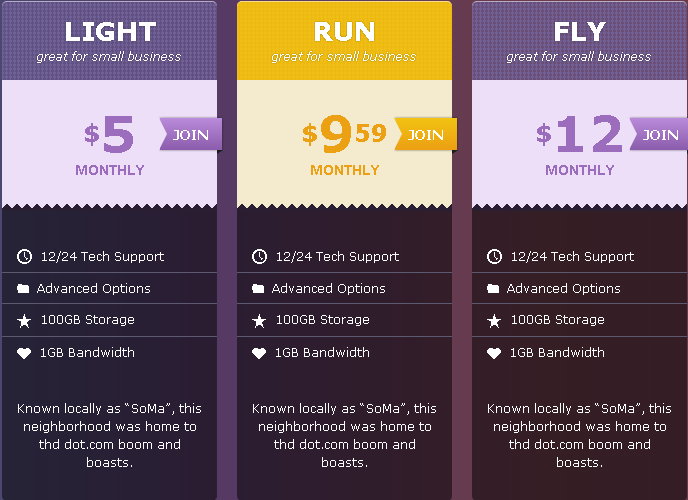
Task: Click the clock icon in LIGHT plan
Action: click(24, 256)
